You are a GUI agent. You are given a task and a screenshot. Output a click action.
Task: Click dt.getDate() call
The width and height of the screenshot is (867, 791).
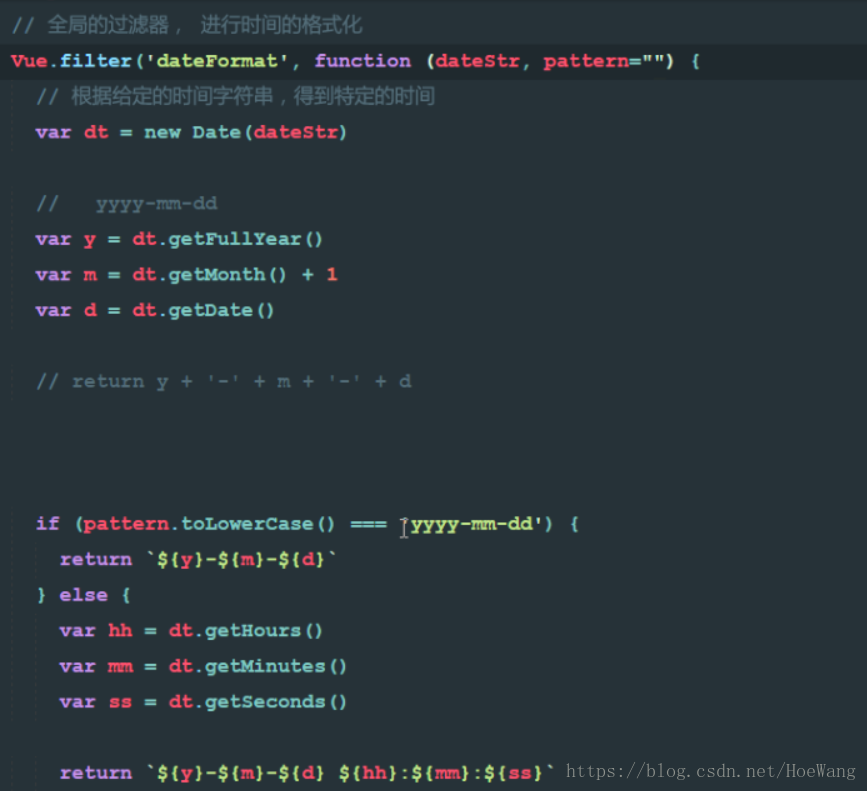[203, 310]
